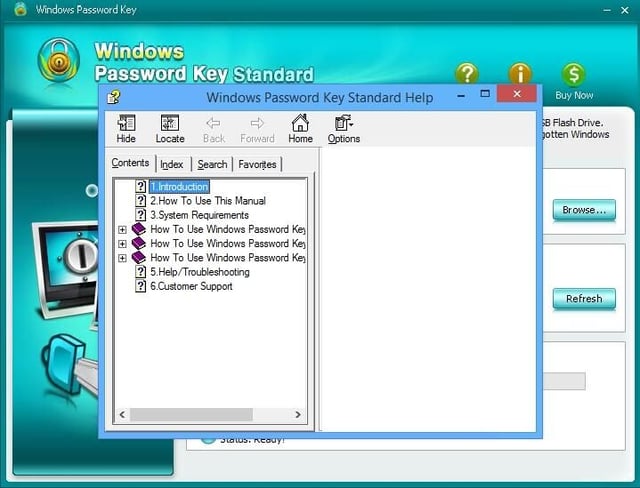This screenshot has height=488, width=640.
Task: Click the yellow question-mark Help icon
Action: 467,74
